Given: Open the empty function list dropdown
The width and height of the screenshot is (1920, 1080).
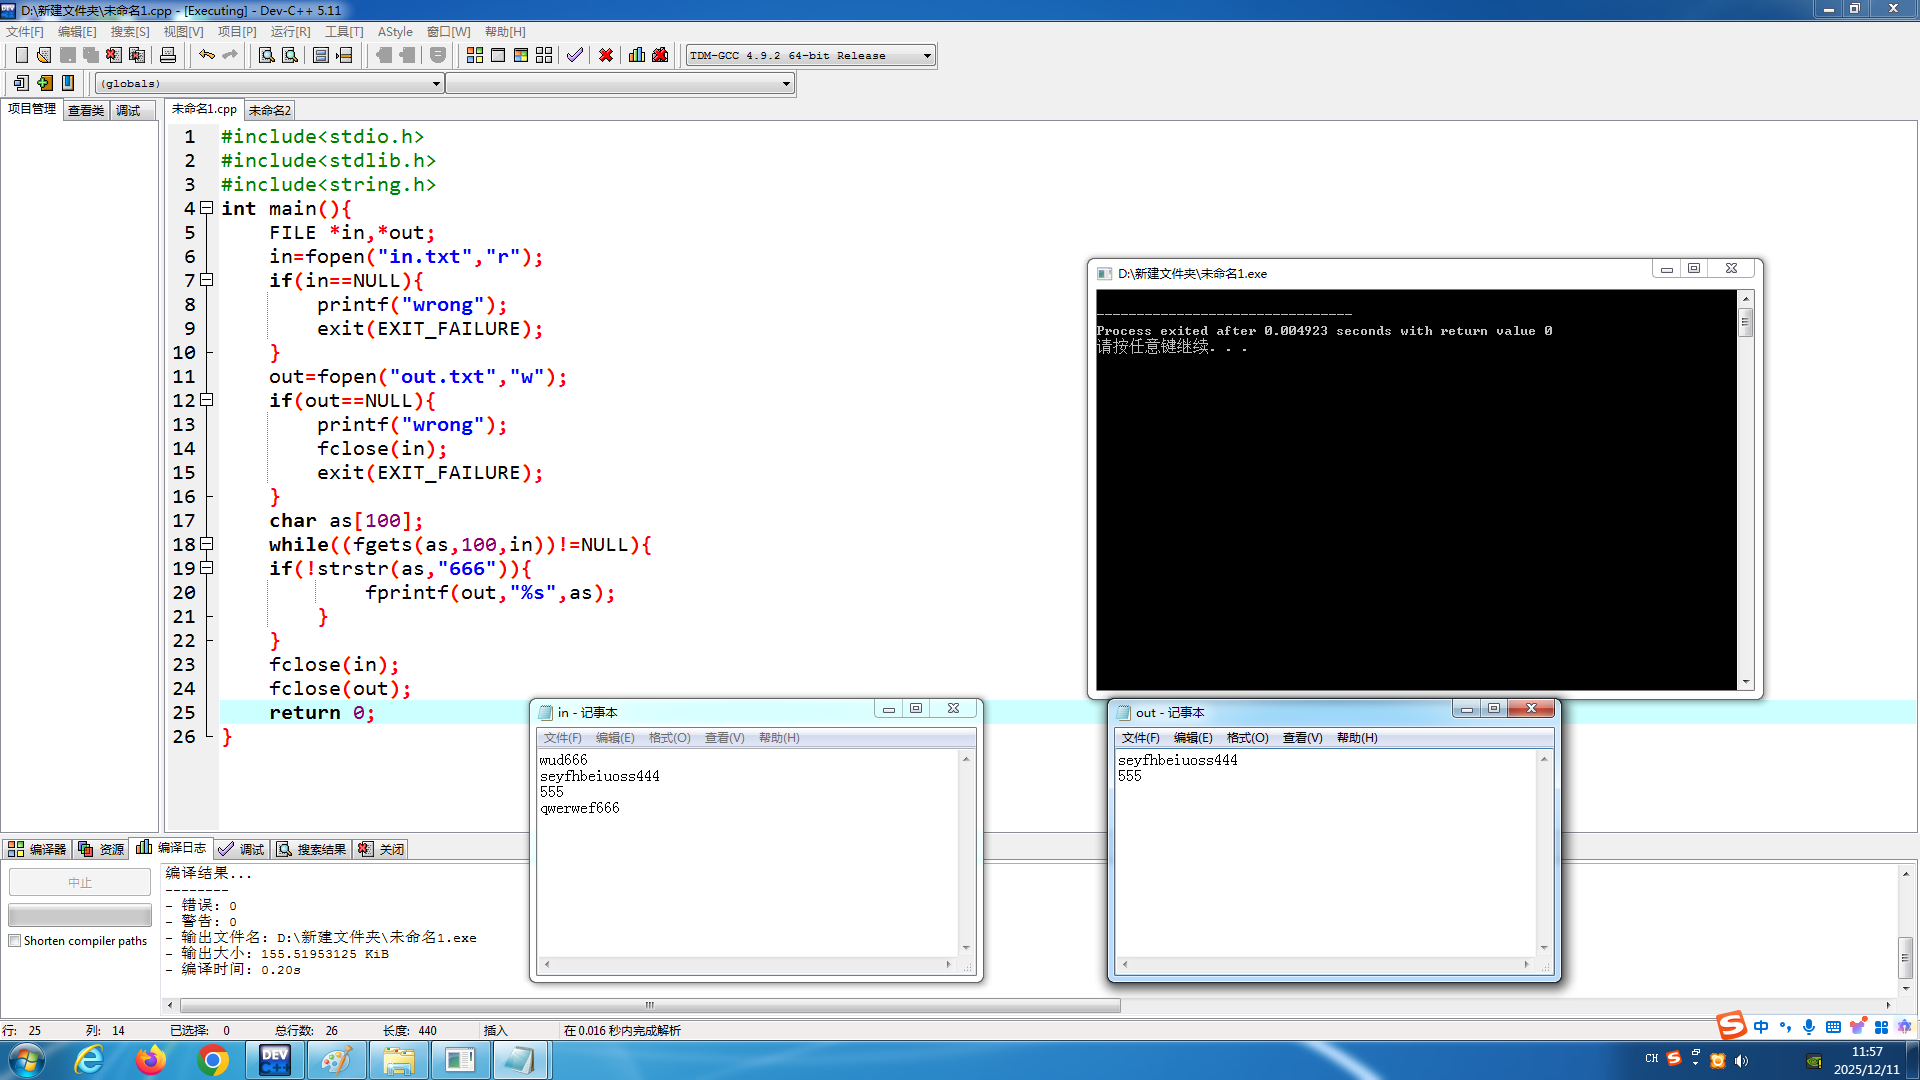Looking at the screenshot, I should (786, 84).
